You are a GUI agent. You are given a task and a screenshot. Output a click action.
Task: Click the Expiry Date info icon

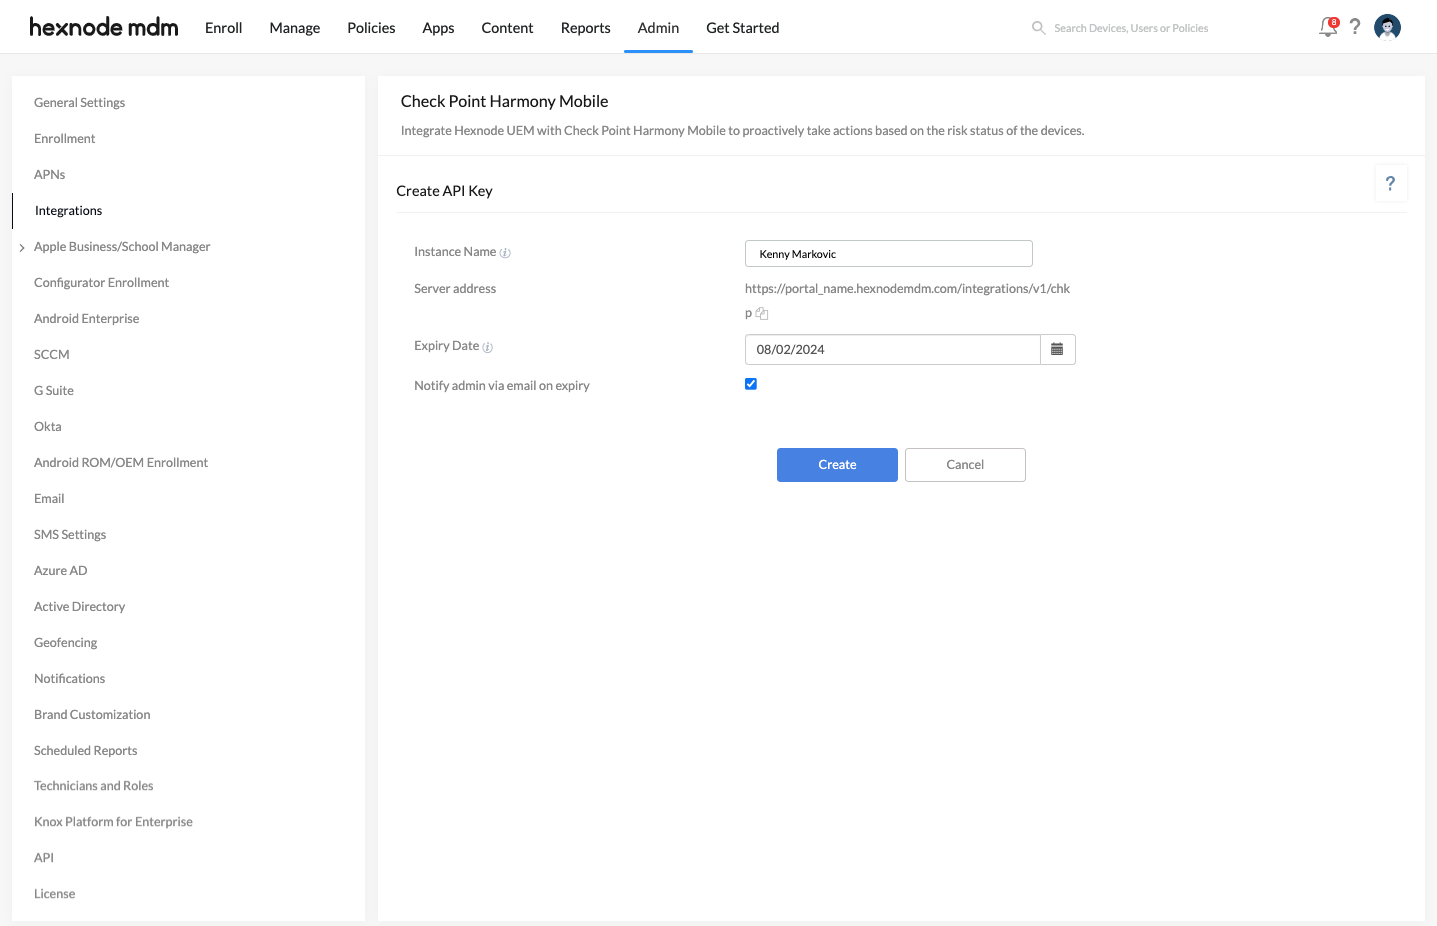tap(488, 347)
